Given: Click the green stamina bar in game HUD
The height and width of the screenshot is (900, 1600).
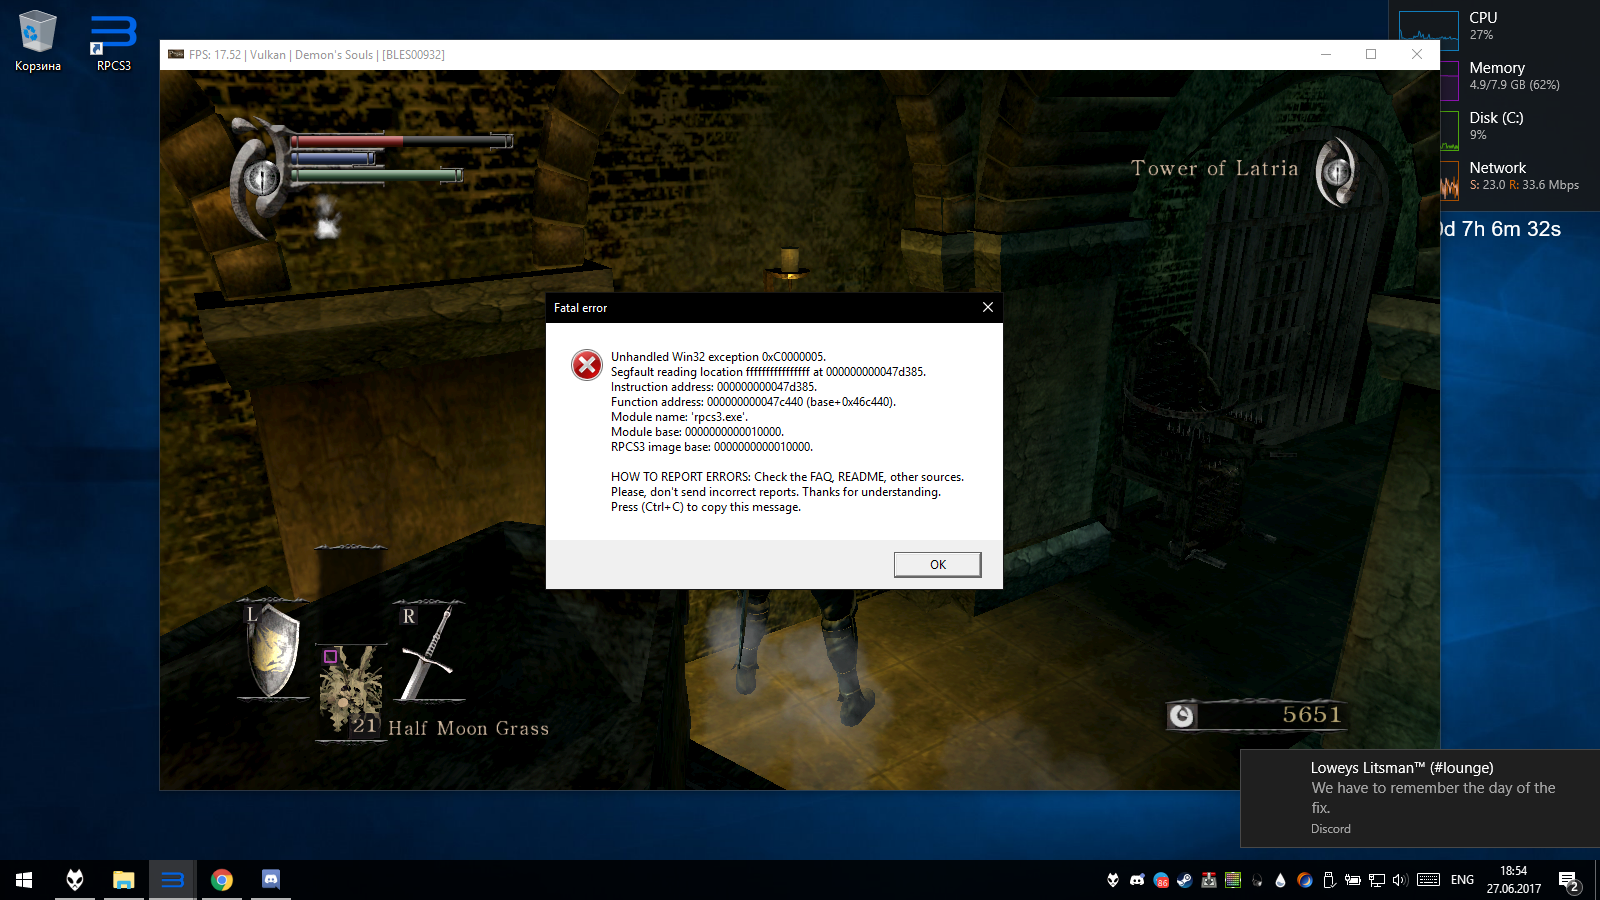Looking at the screenshot, I should [376, 175].
